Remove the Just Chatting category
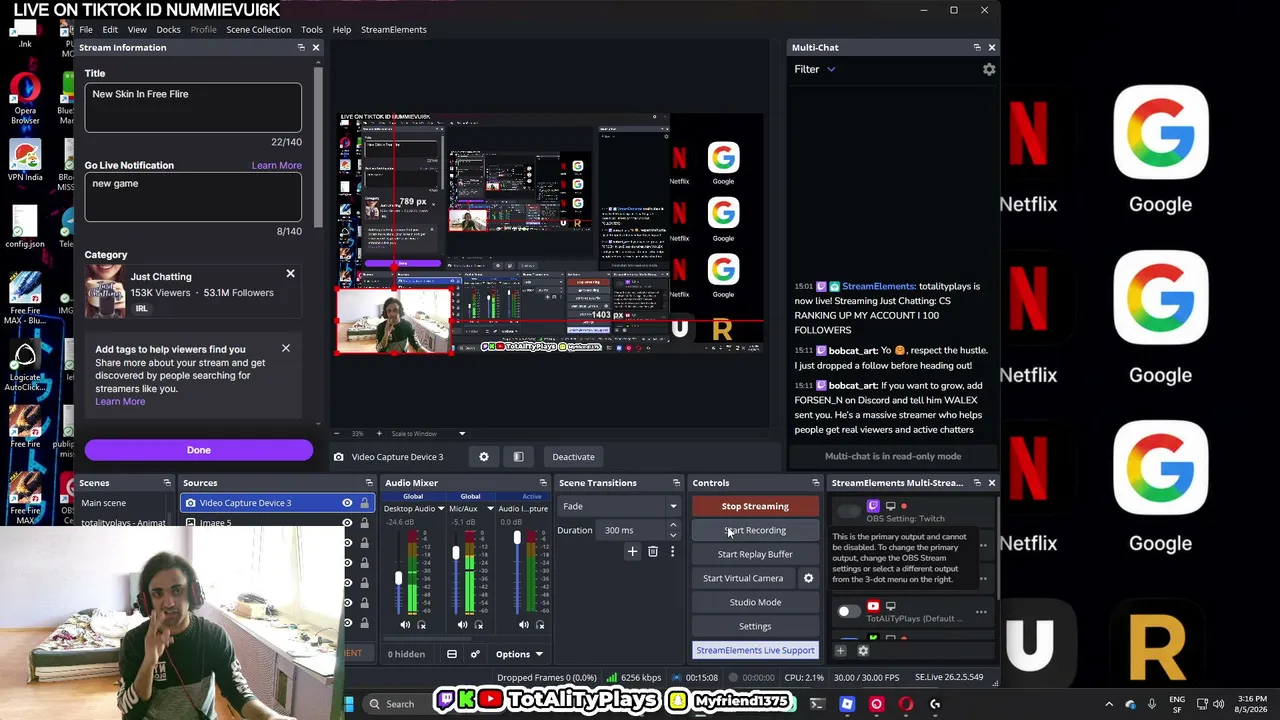Viewport: 1280px width, 720px height. tap(291, 273)
